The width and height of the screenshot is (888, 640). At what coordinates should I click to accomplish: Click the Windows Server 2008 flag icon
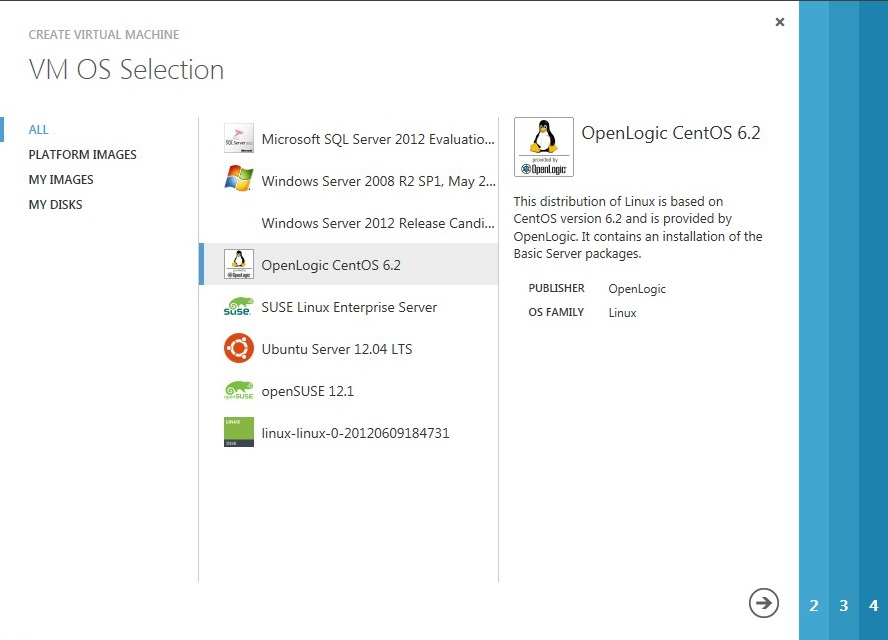point(239,180)
